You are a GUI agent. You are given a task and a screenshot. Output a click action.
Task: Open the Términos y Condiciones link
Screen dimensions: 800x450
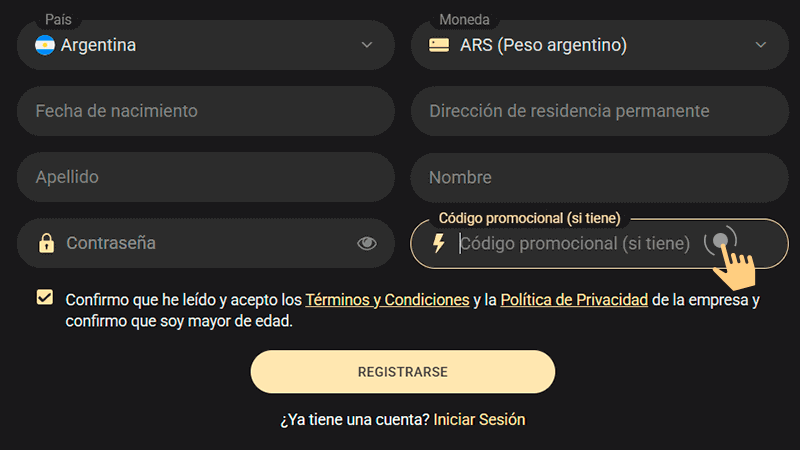point(387,299)
